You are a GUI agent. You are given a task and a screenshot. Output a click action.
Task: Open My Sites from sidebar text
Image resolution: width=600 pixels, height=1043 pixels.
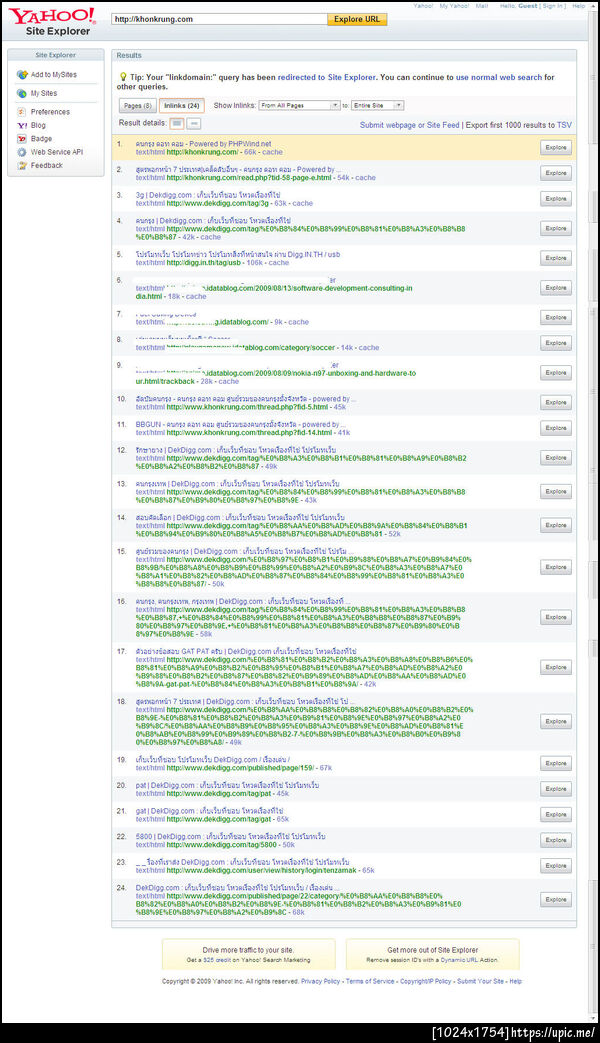[x=44, y=93]
